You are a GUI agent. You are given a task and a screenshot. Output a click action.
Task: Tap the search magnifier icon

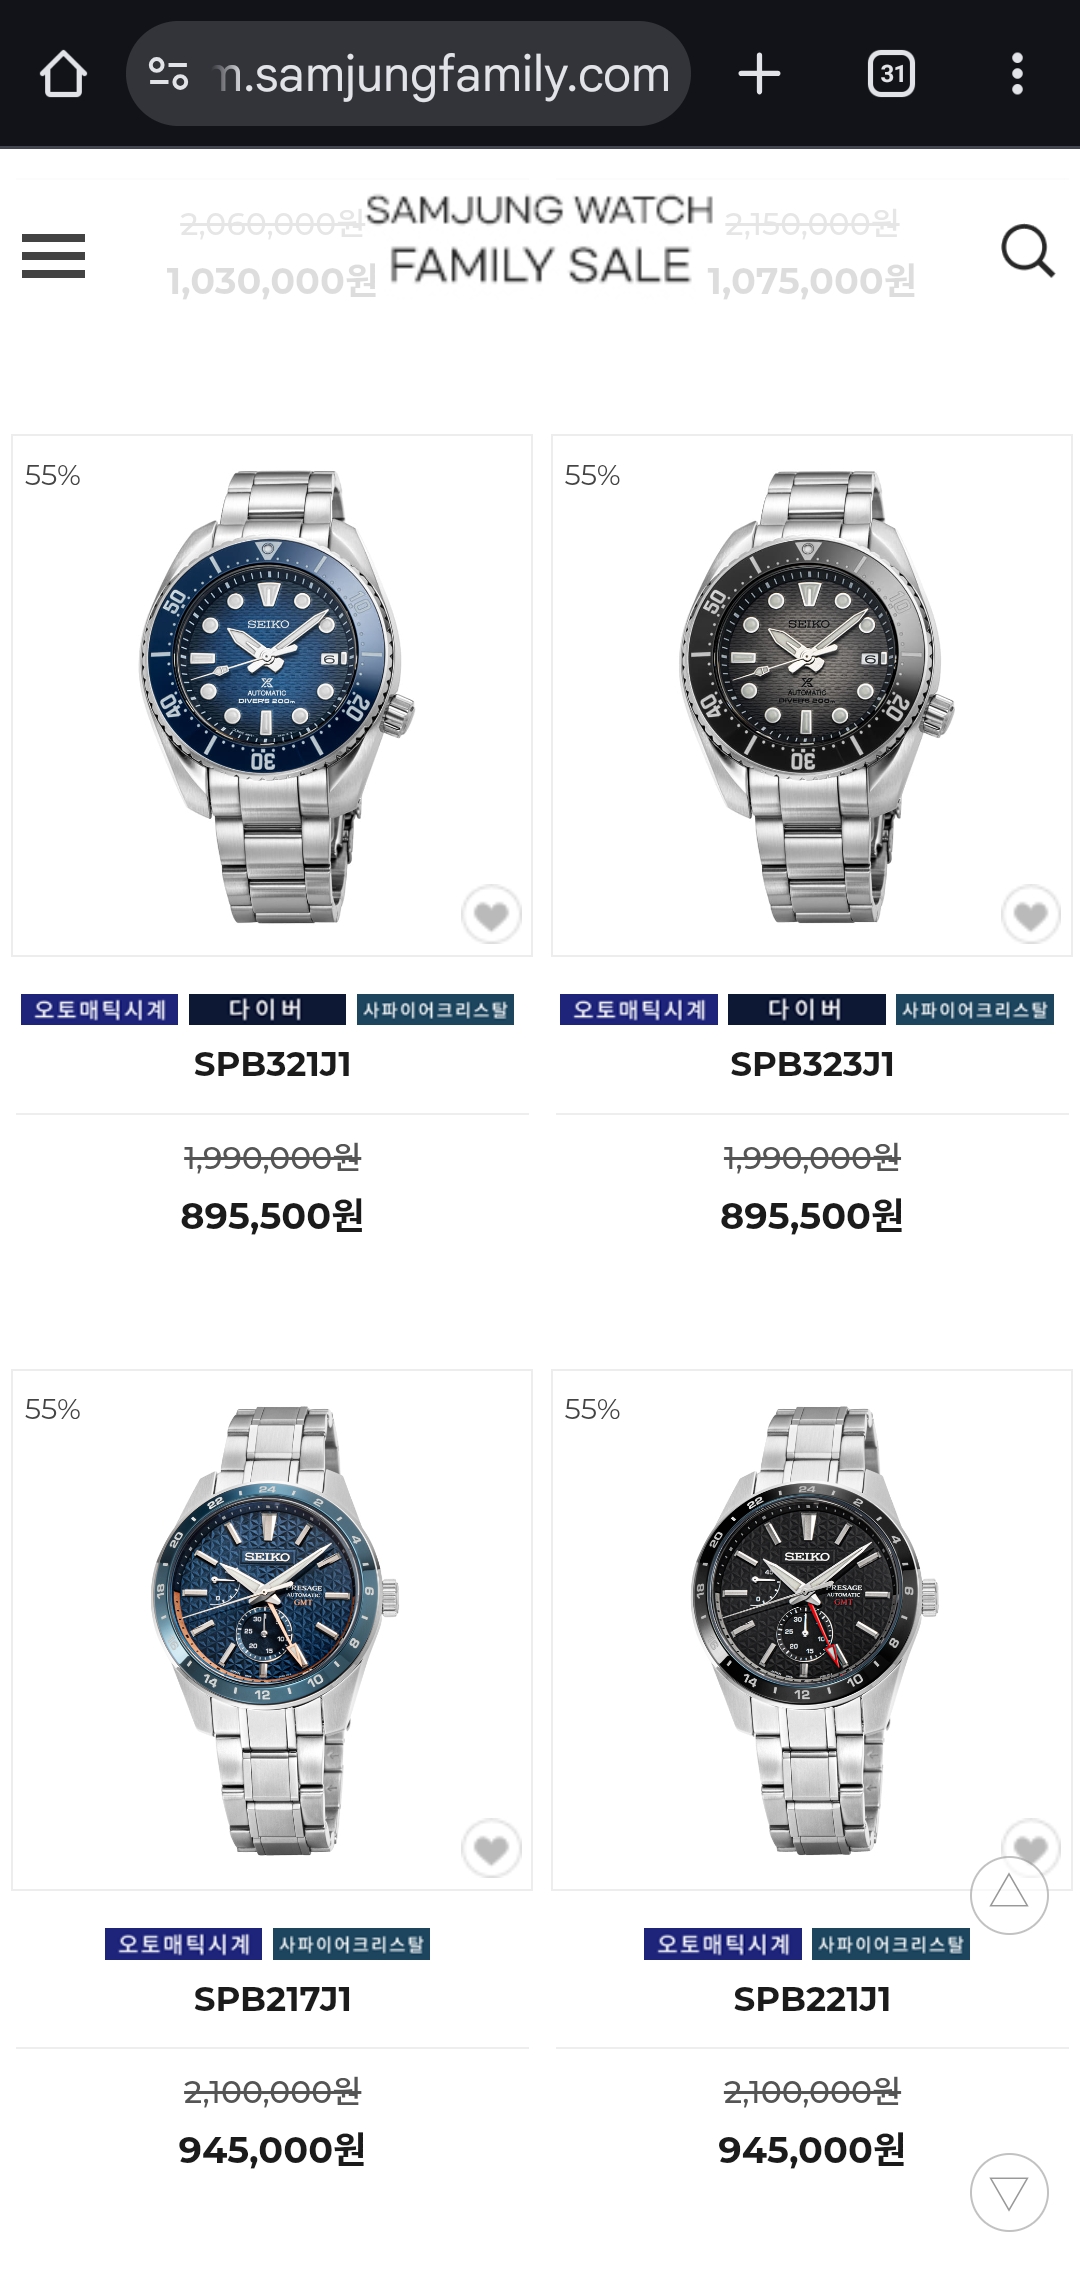coord(1028,250)
